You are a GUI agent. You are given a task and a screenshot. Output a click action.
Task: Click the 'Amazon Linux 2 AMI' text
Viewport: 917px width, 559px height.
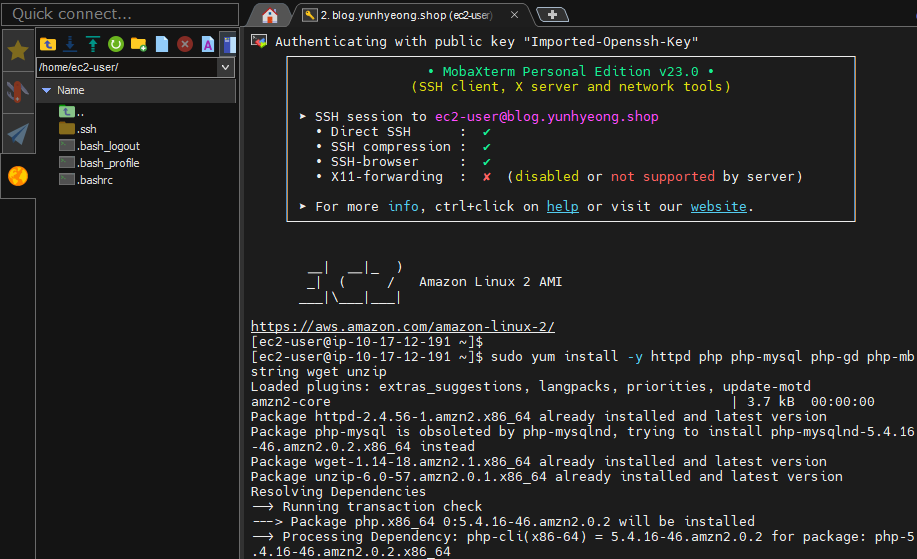tap(490, 282)
